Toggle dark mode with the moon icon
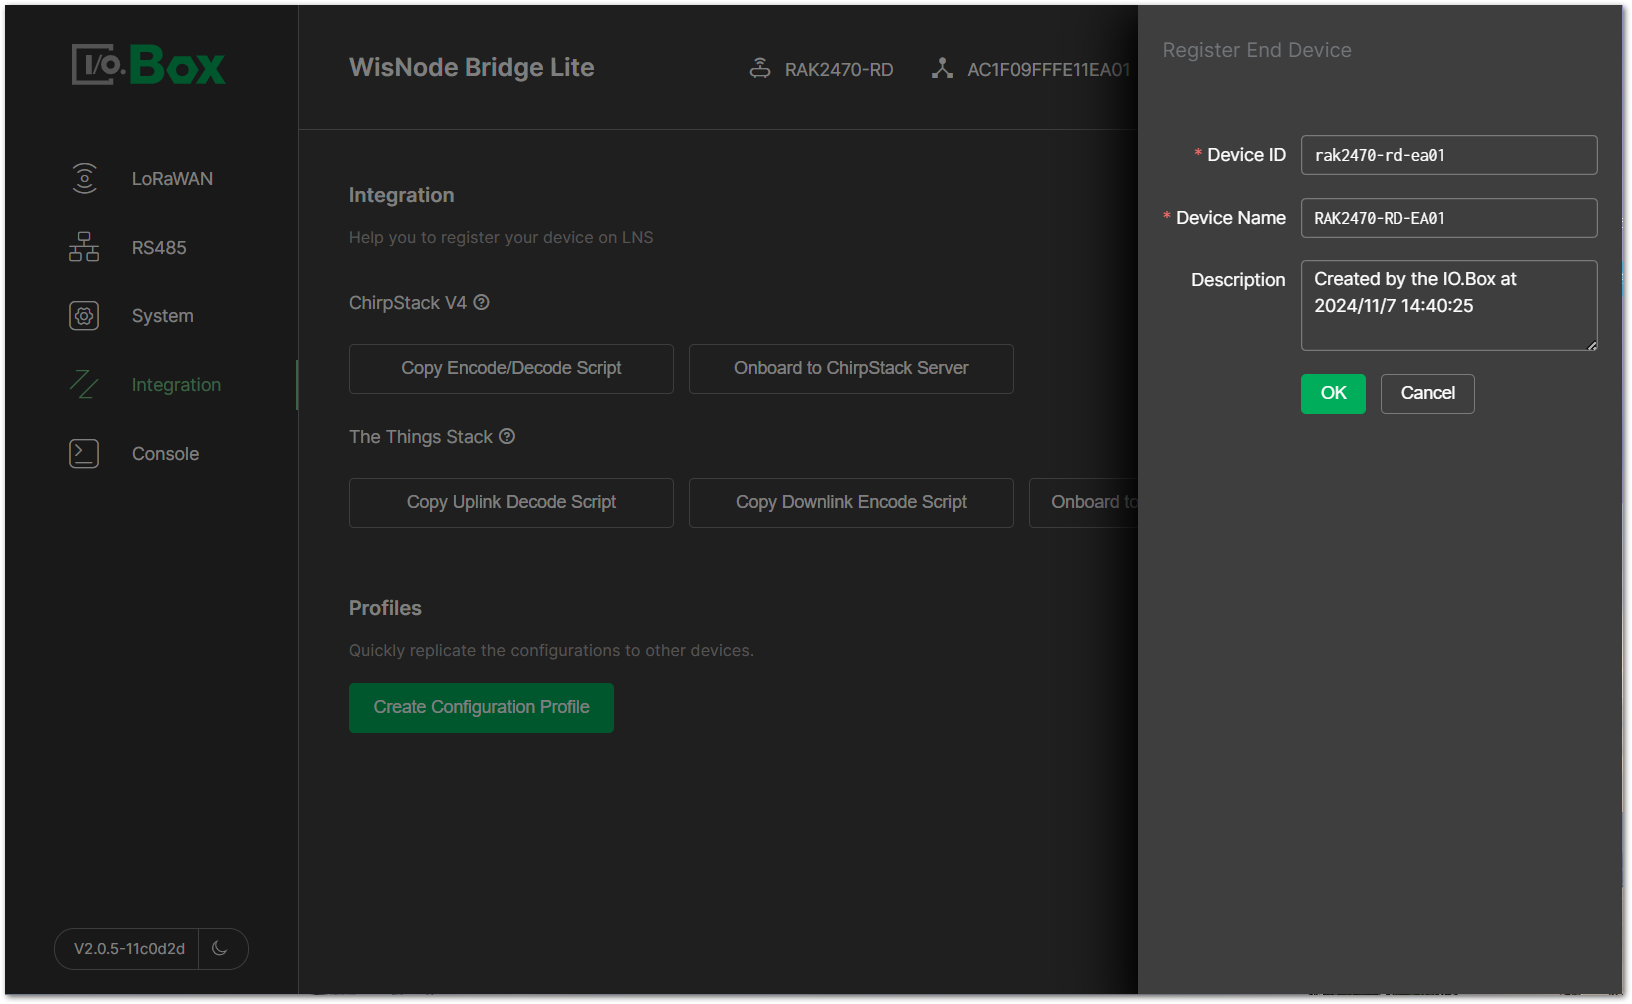The image size is (1632, 1004). click(221, 948)
